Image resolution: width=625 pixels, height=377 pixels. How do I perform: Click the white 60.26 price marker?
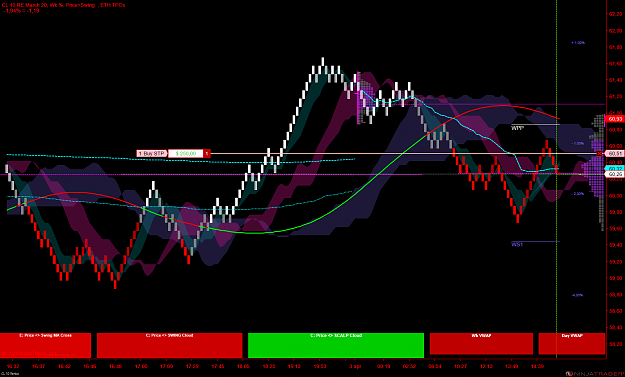pyautogui.click(x=615, y=174)
